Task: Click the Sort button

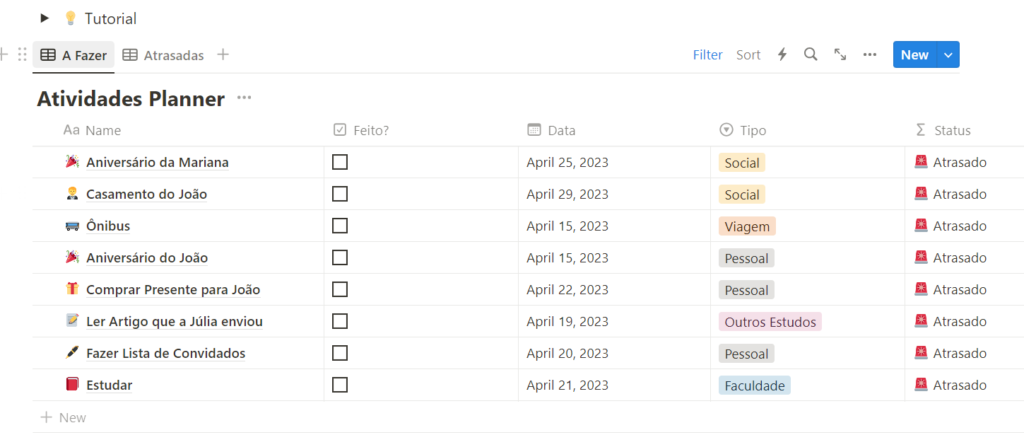Action: coord(748,55)
